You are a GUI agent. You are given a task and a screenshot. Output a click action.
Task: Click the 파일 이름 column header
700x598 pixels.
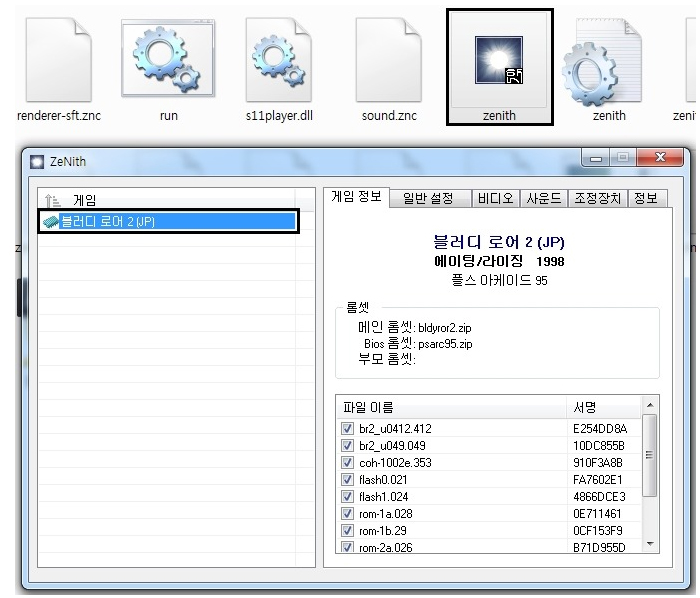pos(451,407)
